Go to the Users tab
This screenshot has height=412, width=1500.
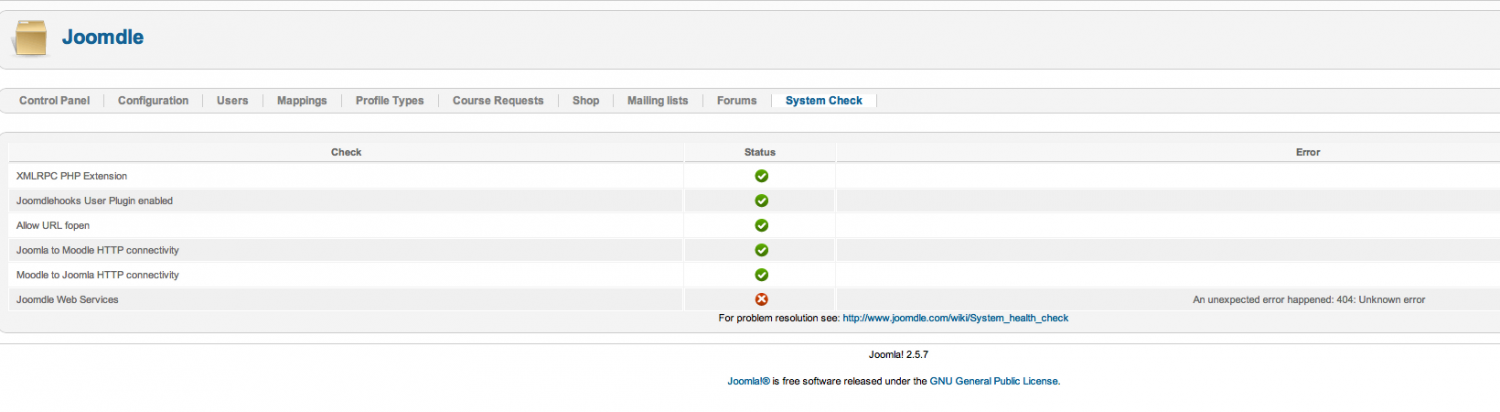(x=233, y=101)
